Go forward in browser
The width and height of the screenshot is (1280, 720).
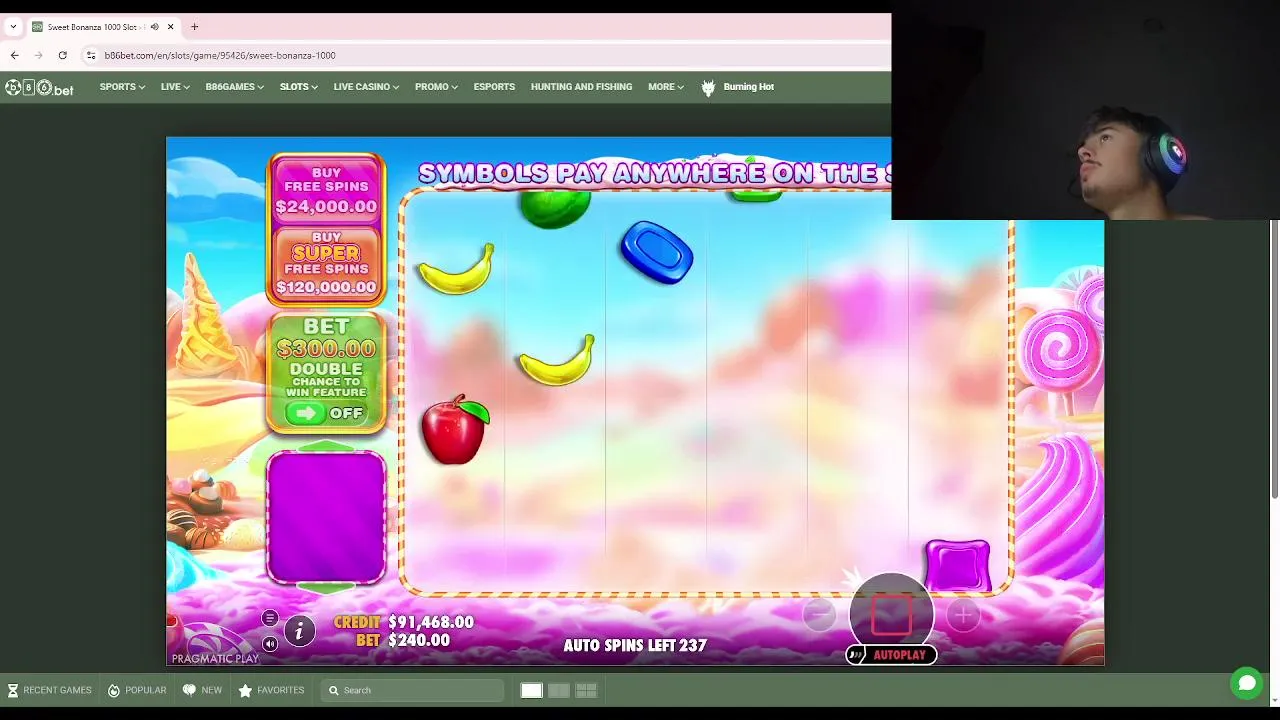(x=38, y=55)
